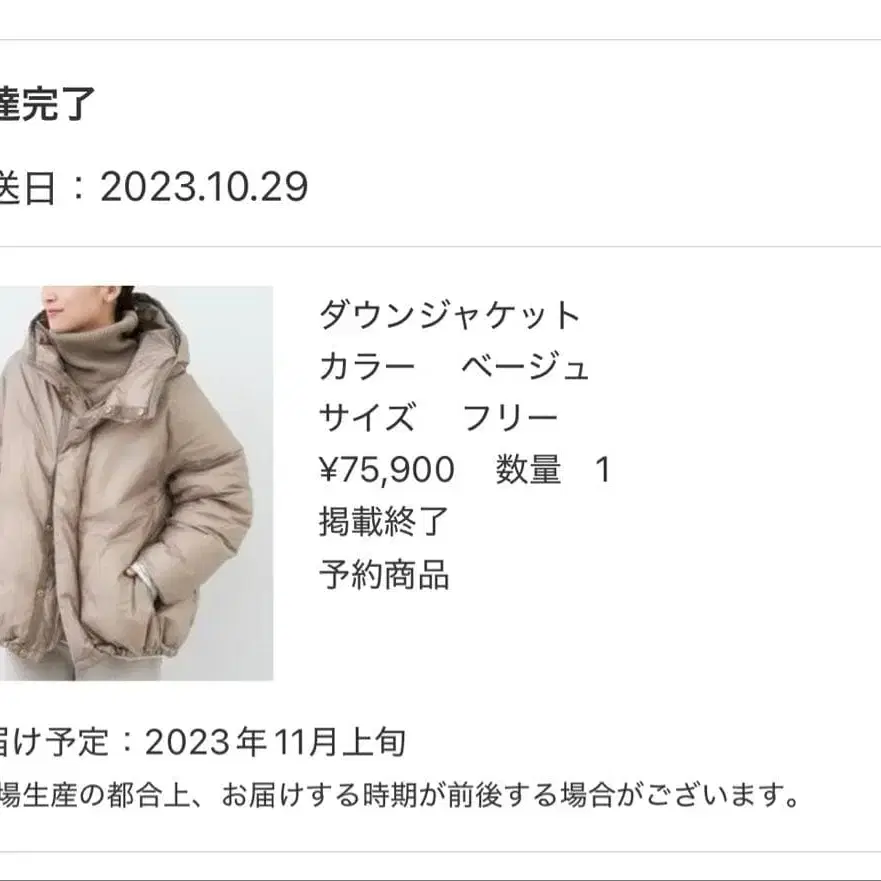
Task: Click the 予約商品 pre-order label
Action: (x=384, y=574)
